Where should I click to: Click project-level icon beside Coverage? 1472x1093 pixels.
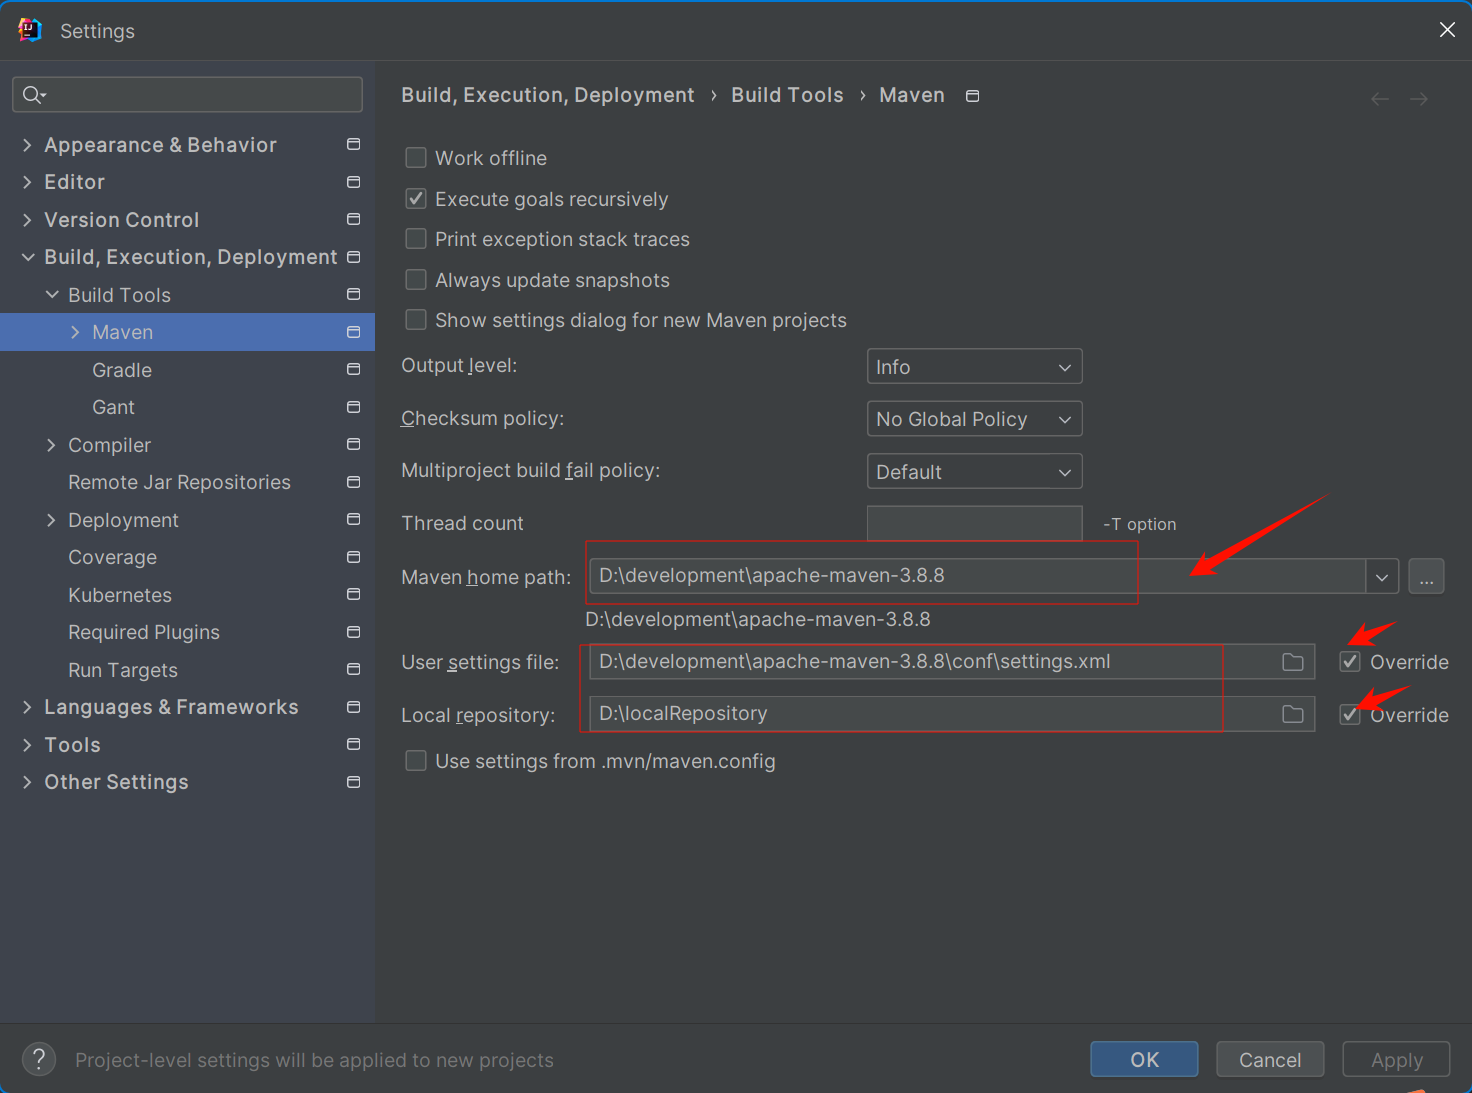pos(353,557)
